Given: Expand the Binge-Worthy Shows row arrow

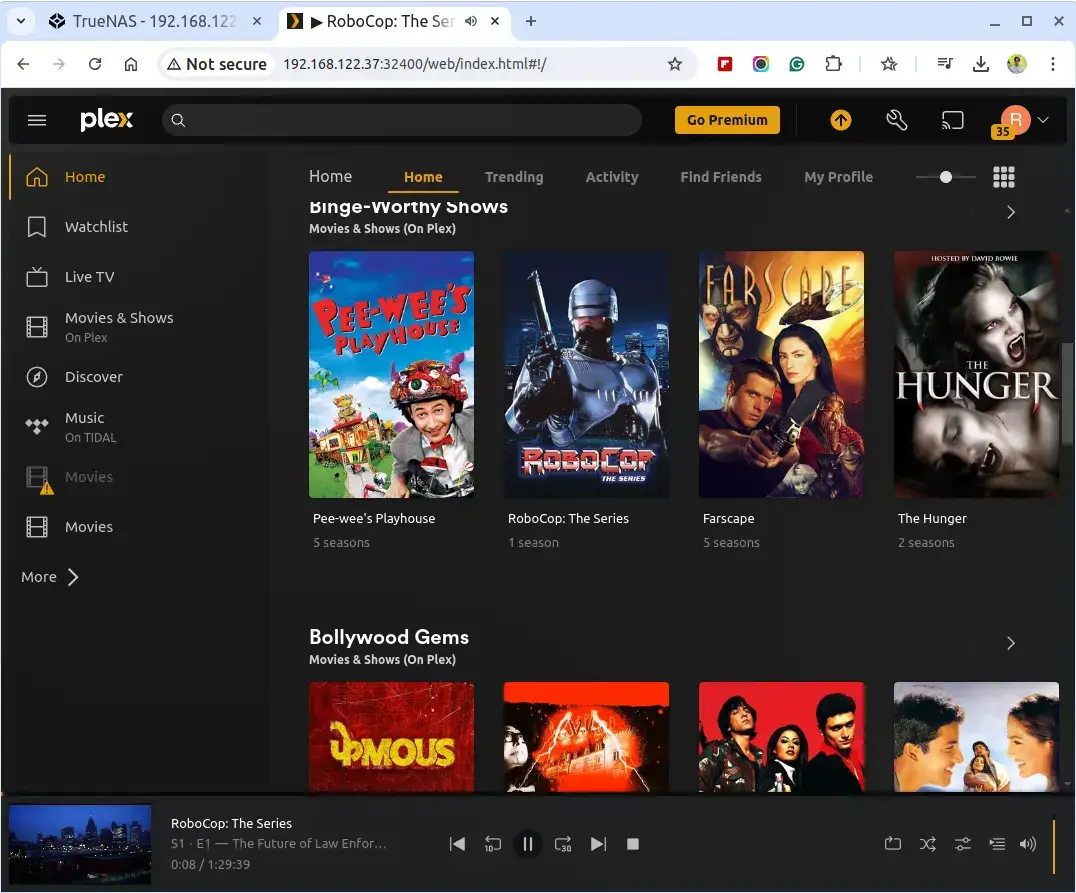Looking at the screenshot, I should point(1011,212).
